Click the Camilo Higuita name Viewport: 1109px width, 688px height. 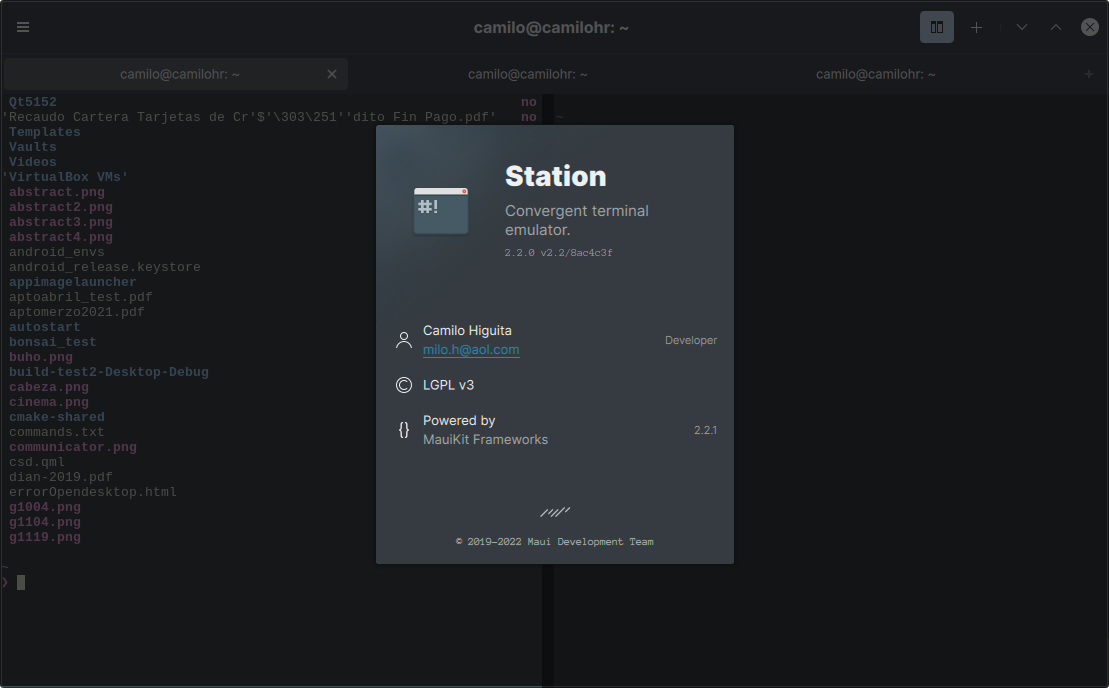467,330
